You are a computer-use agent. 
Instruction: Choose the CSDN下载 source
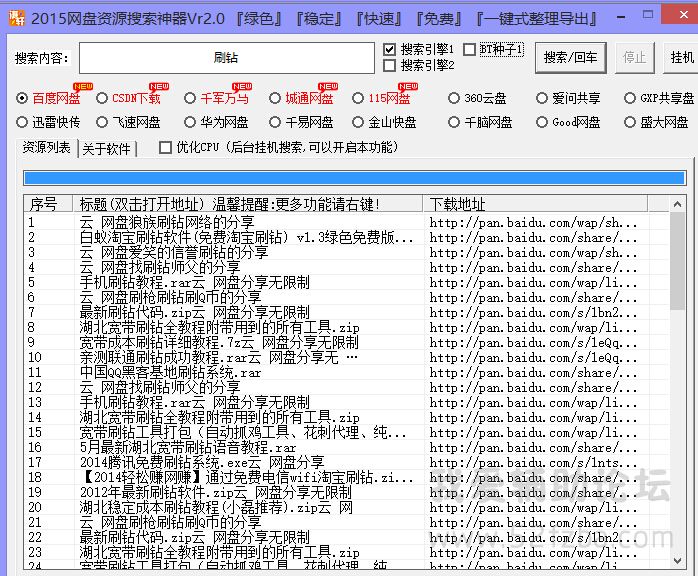pos(102,98)
